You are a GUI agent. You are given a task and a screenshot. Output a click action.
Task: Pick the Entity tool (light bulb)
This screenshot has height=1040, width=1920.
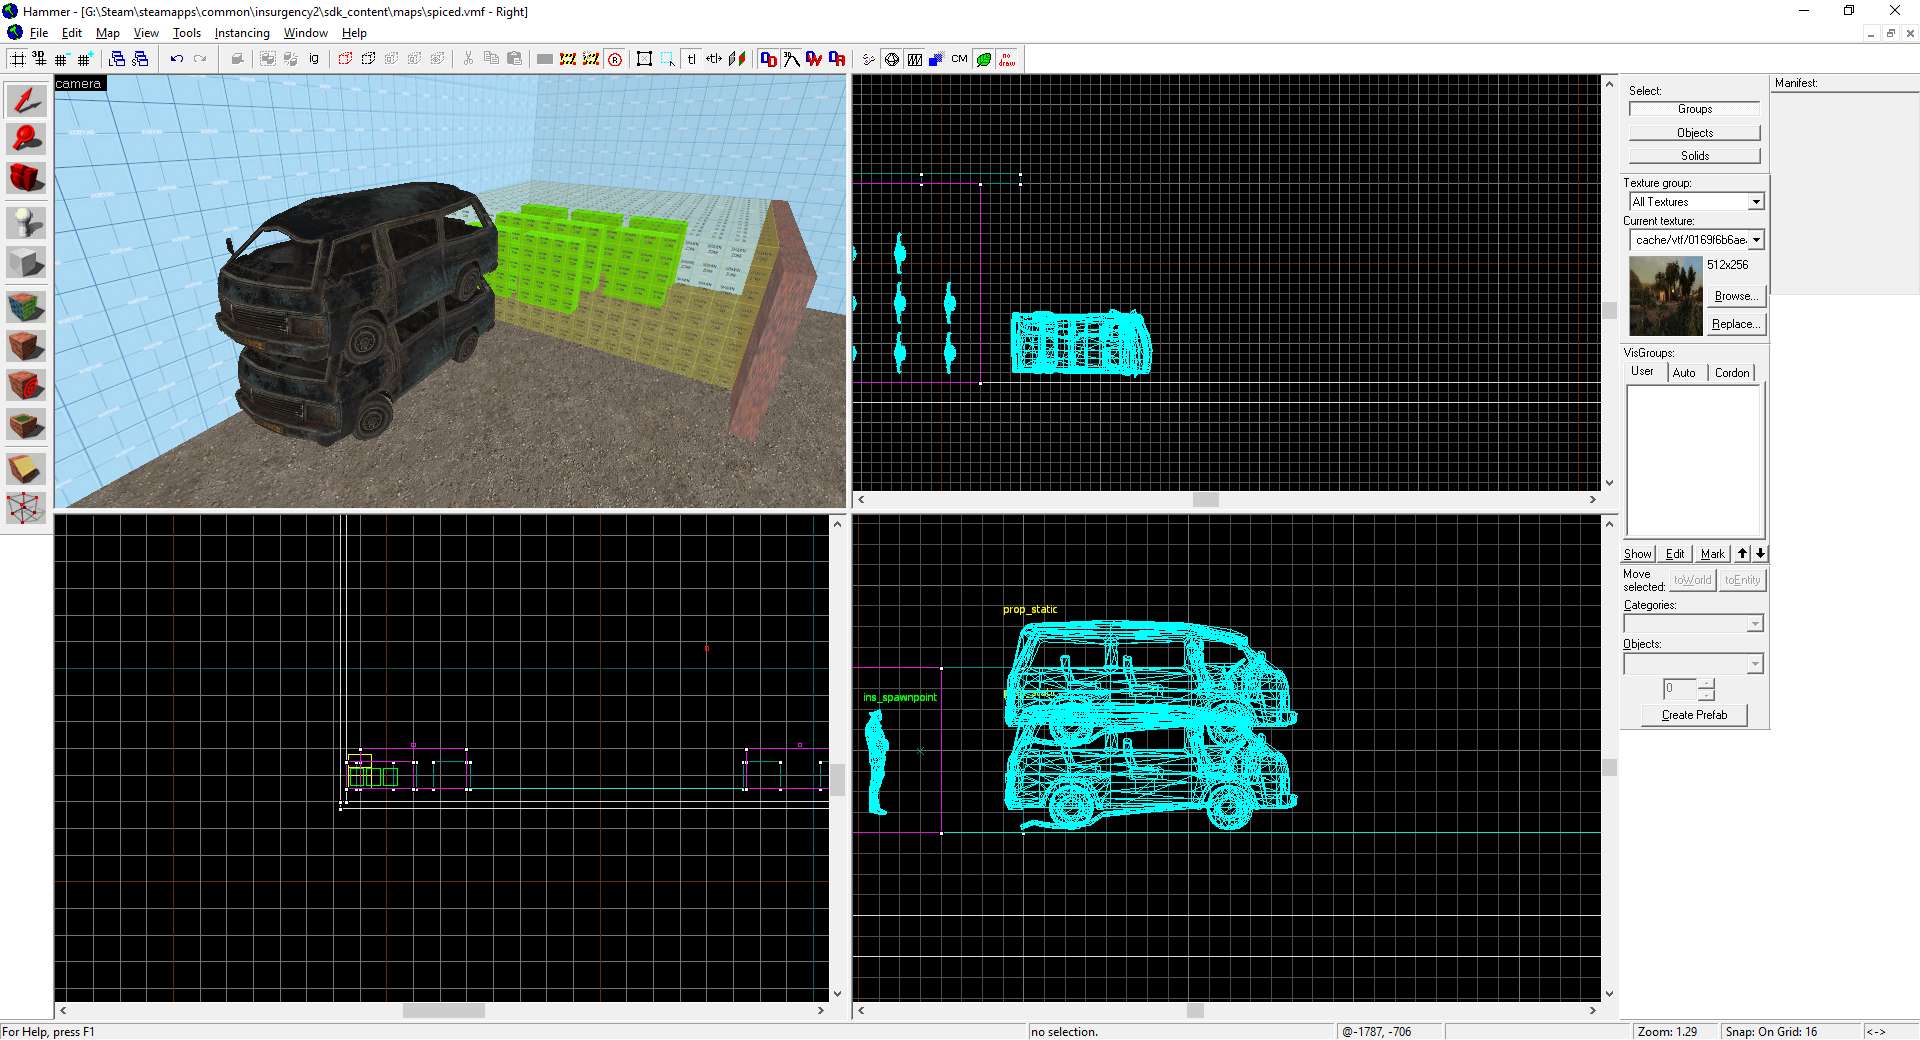pyautogui.click(x=26, y=222)
